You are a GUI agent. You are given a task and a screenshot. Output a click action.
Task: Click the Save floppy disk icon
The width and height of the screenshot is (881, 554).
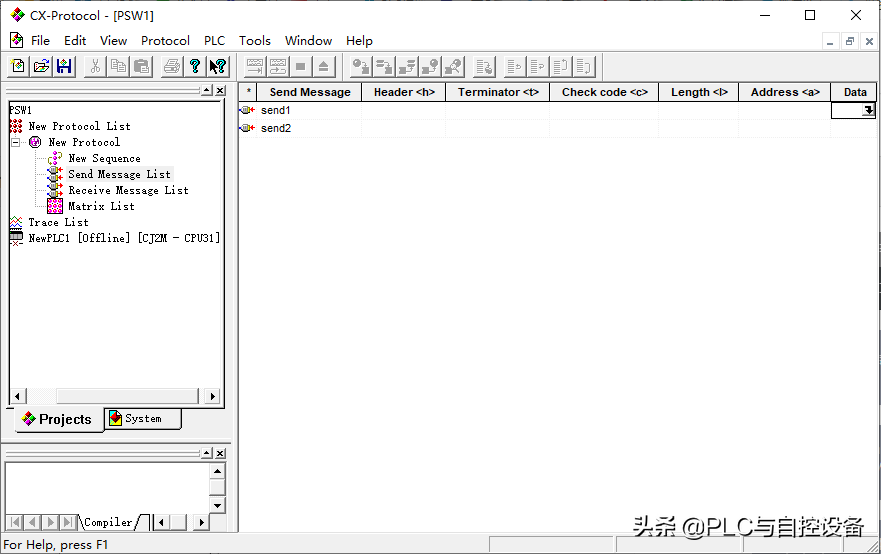(64, 67)
